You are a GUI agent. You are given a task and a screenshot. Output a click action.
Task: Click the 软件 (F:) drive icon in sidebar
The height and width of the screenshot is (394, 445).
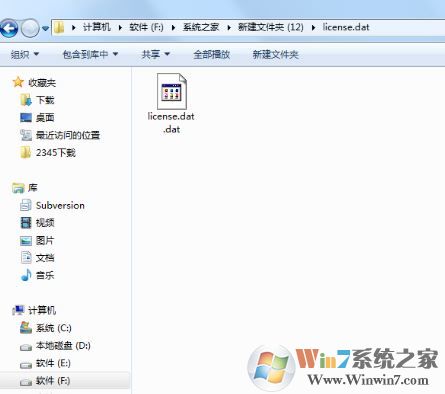26,382
